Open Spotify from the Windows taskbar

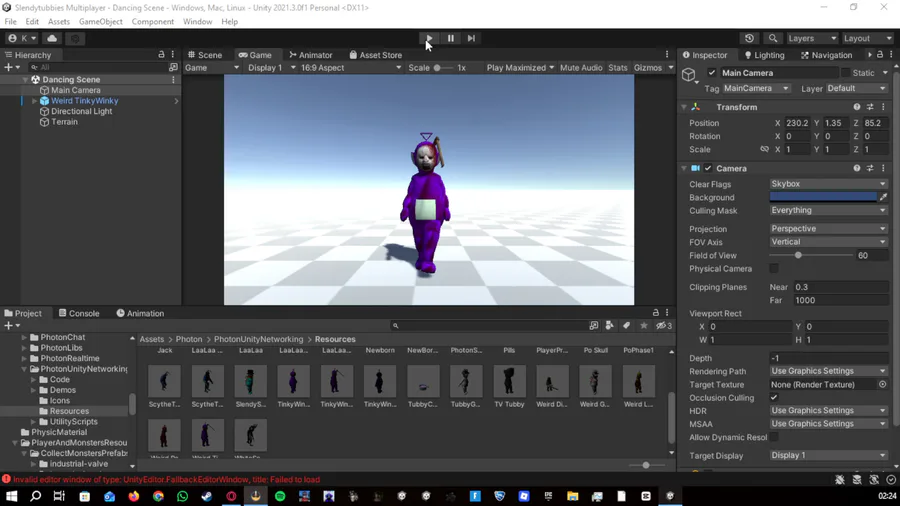[280, 496]
